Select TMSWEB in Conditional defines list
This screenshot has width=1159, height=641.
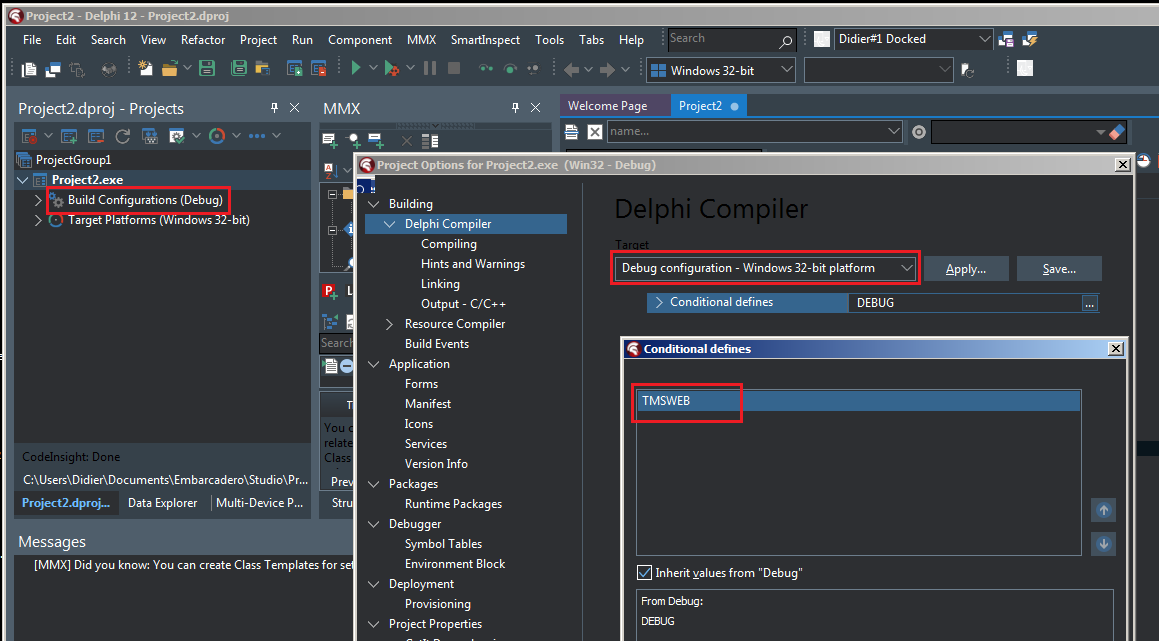tap(858, 401)
